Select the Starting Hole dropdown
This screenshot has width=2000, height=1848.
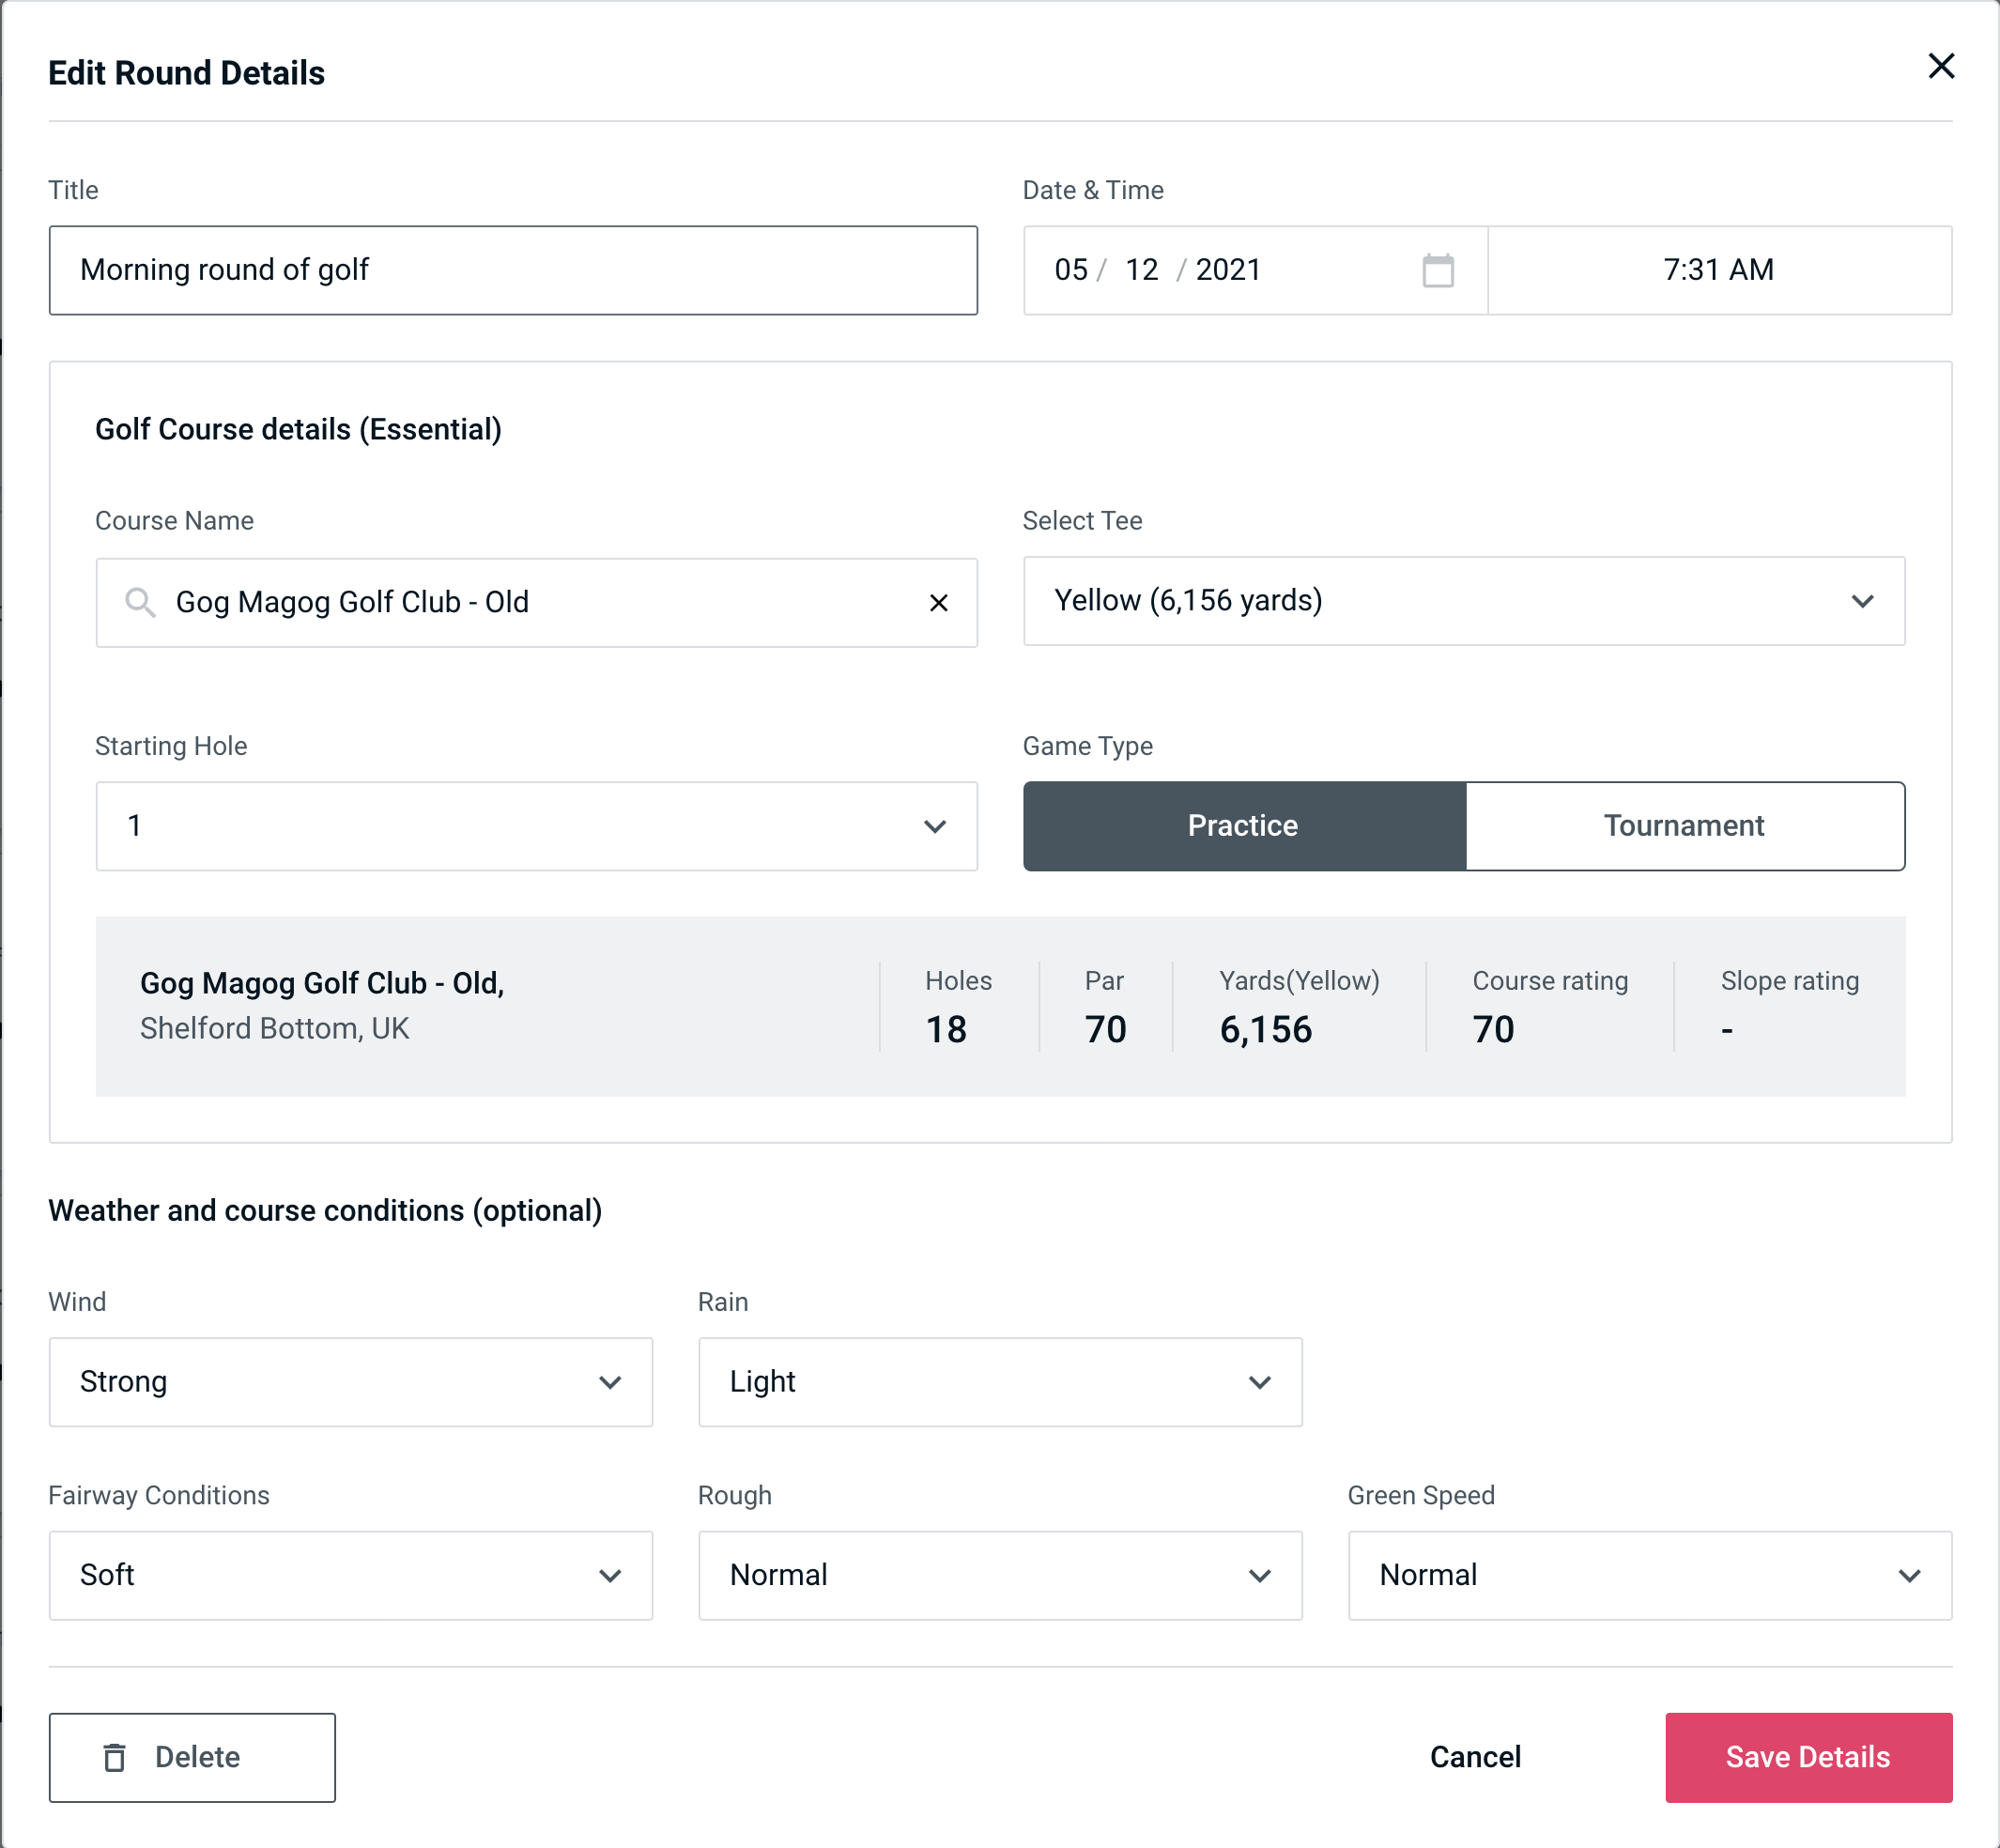[535, 827]
